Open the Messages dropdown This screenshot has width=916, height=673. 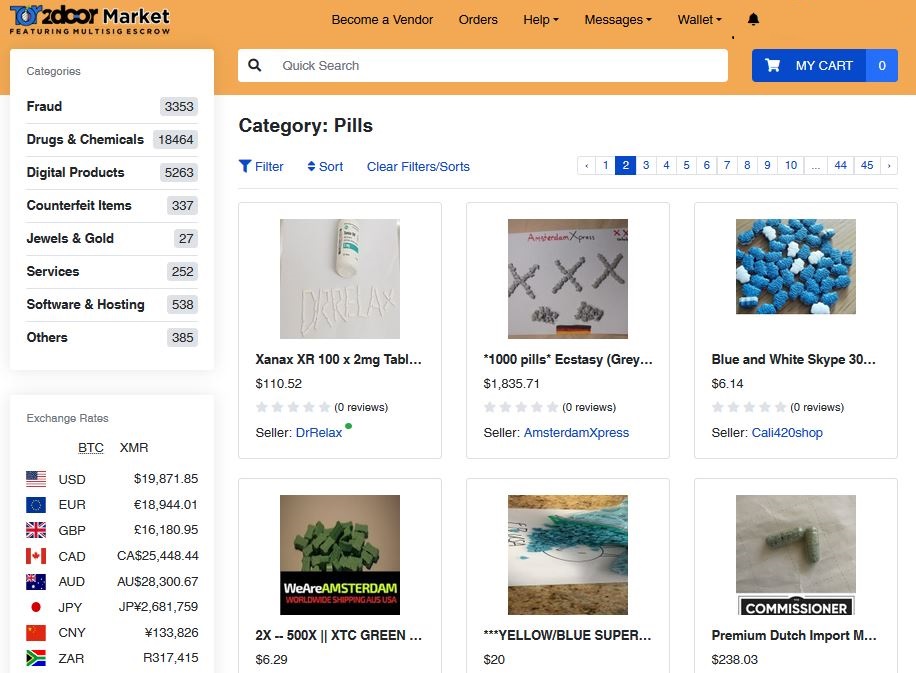pyautogui.click(x=617, y=19)
